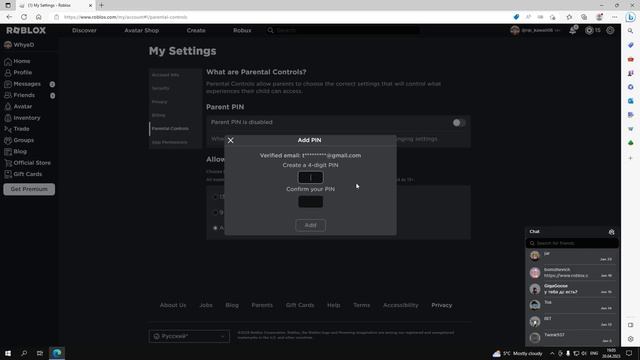The width and height of the screenshot is (640, 360).
Task: Open chat with GigaGoose
Action: (x=572, y=289)
